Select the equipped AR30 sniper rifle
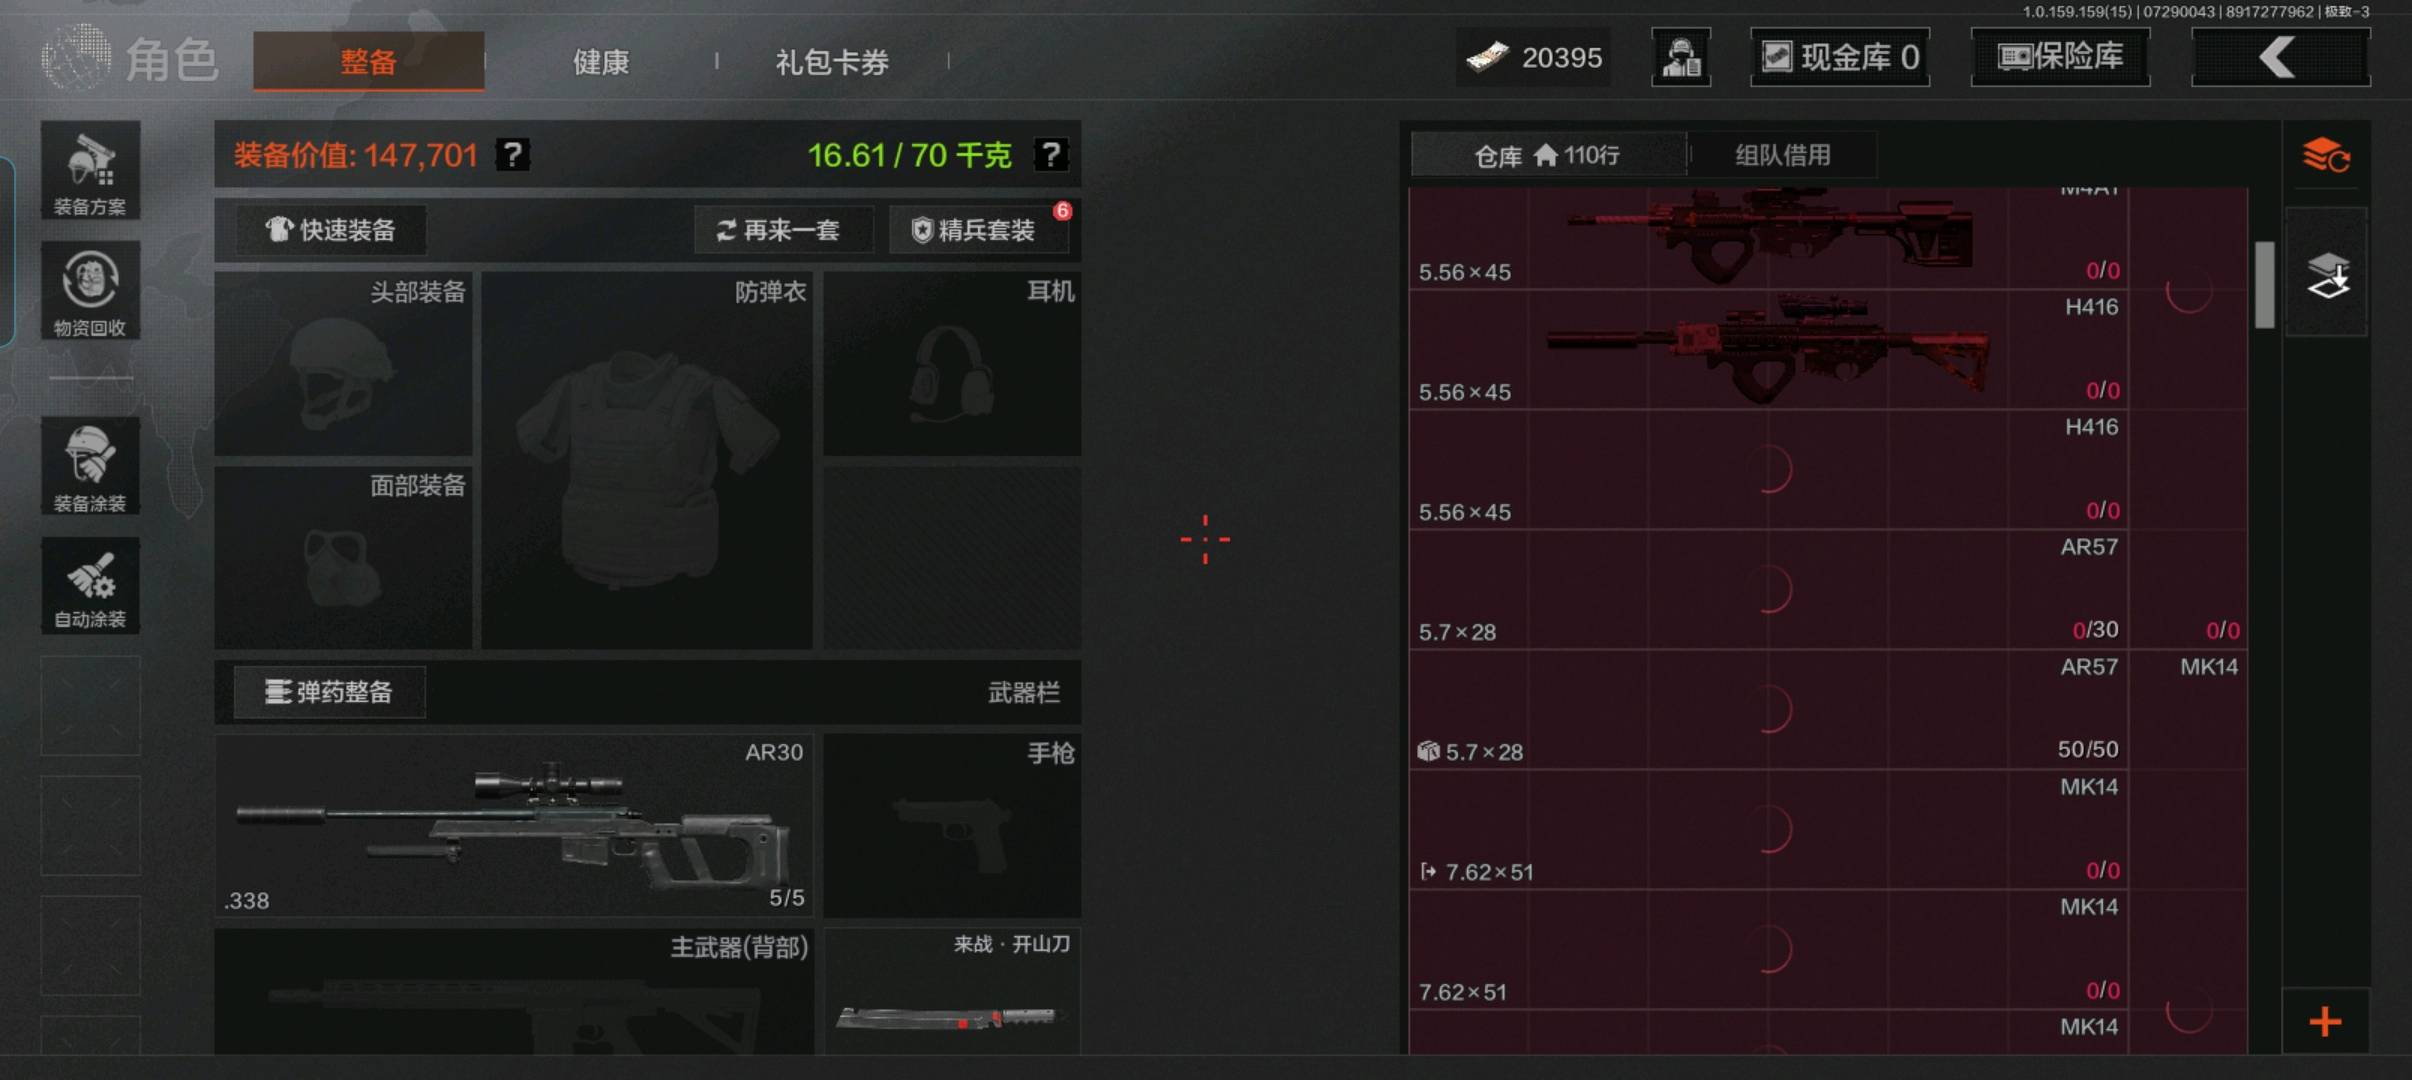This screenshot has height=1080, width=2412. tap(514, 825)
